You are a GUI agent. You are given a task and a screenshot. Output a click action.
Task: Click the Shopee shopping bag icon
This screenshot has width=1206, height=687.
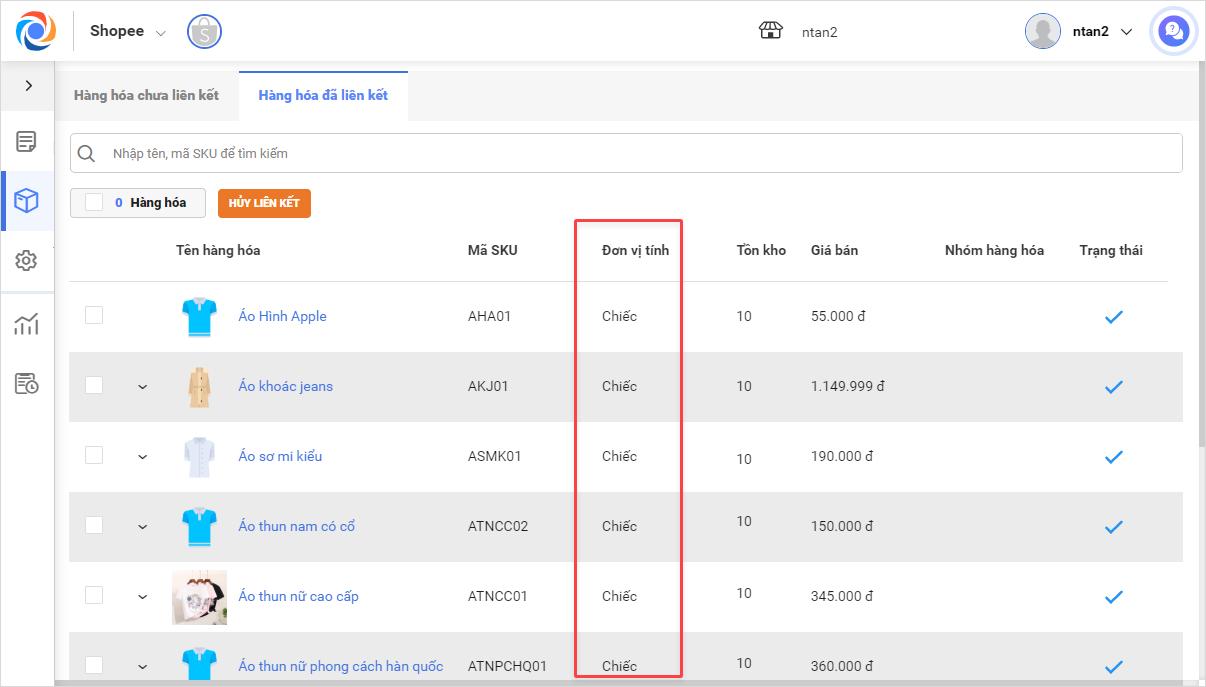click(204, 31)
